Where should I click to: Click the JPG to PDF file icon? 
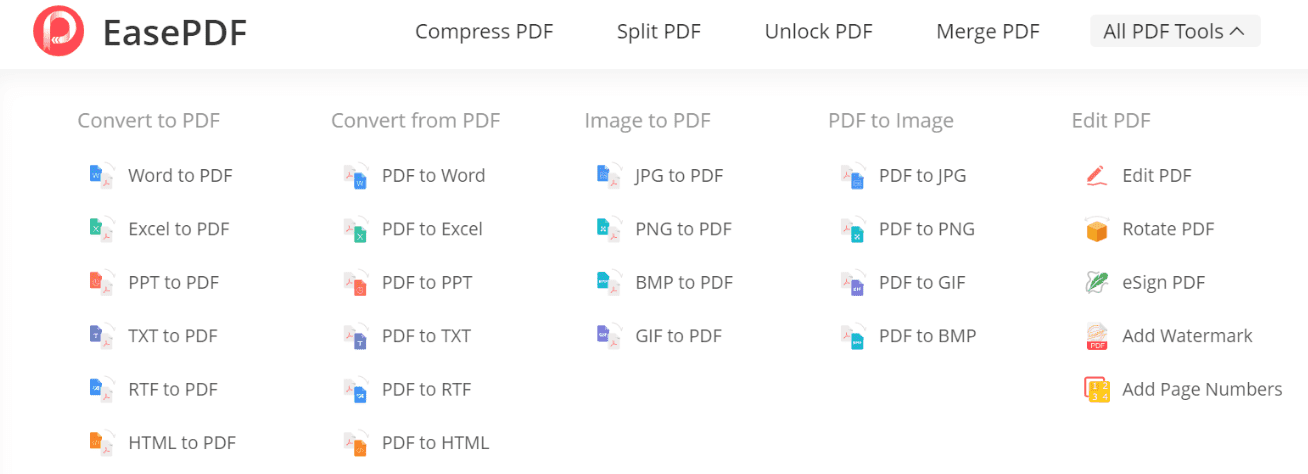608,176
